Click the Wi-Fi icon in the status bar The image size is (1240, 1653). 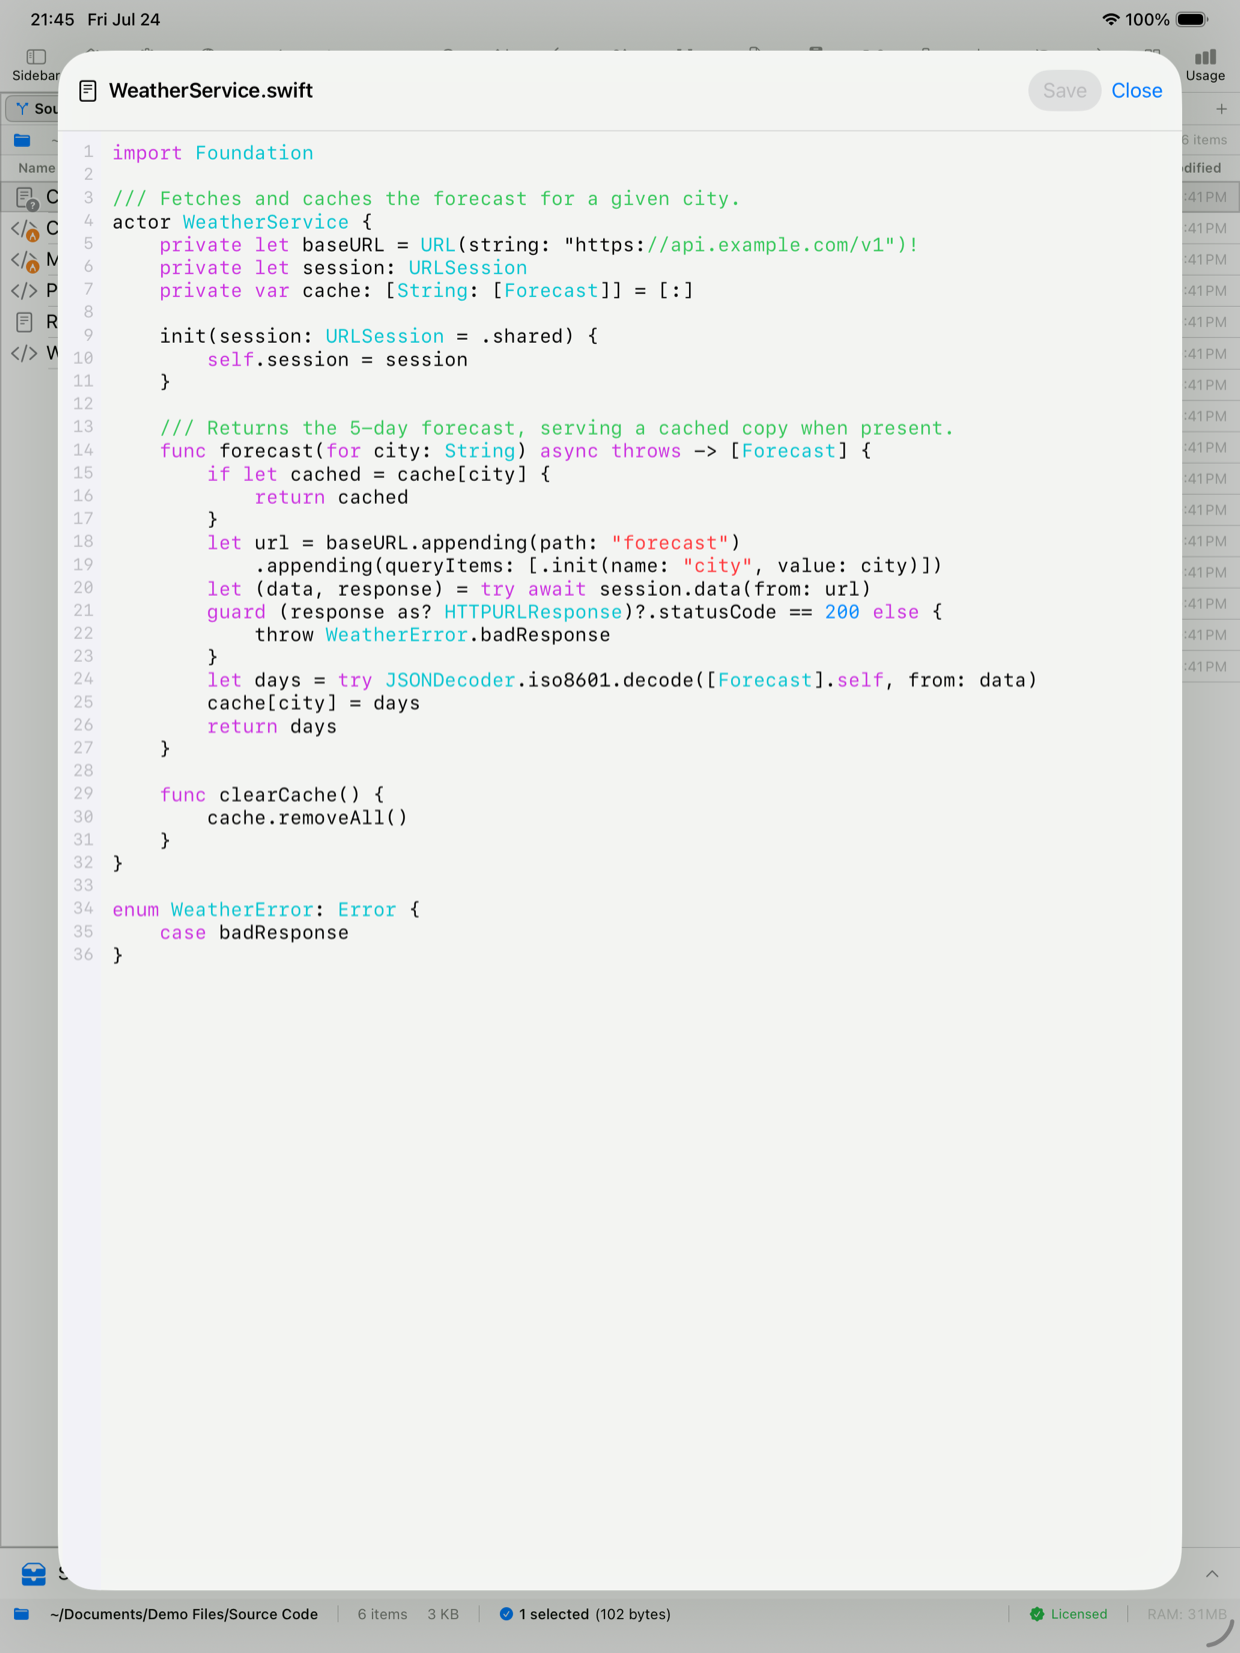(x=1110, y=19)
